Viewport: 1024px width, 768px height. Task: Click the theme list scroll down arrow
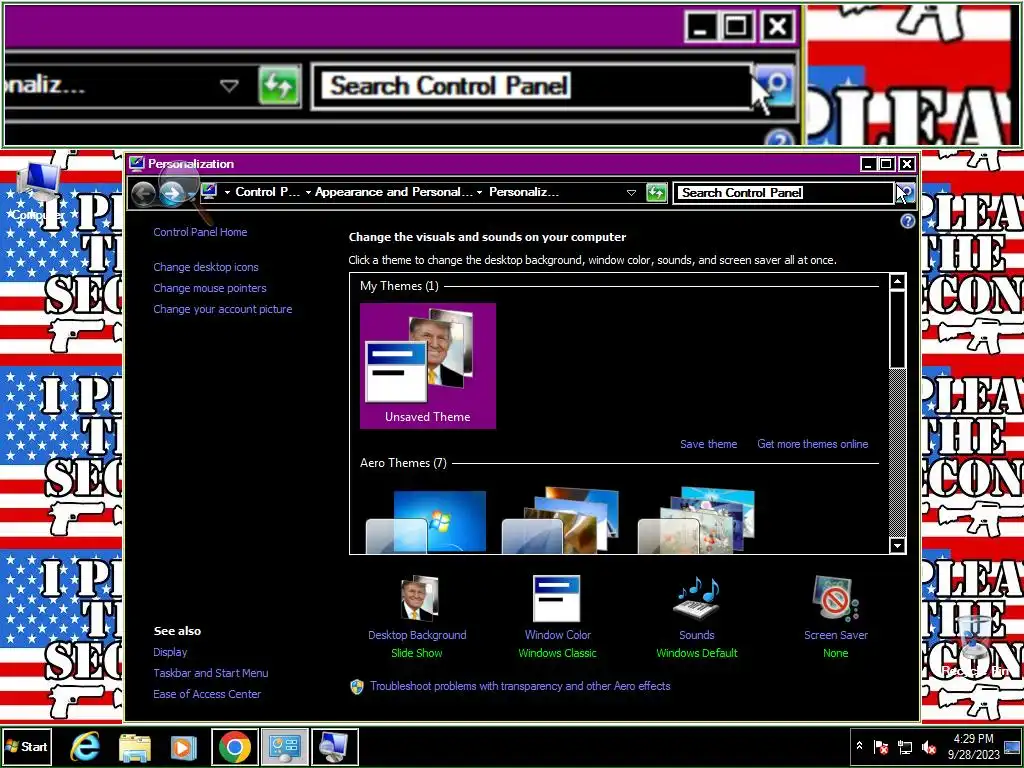click(x=897, y=545)
